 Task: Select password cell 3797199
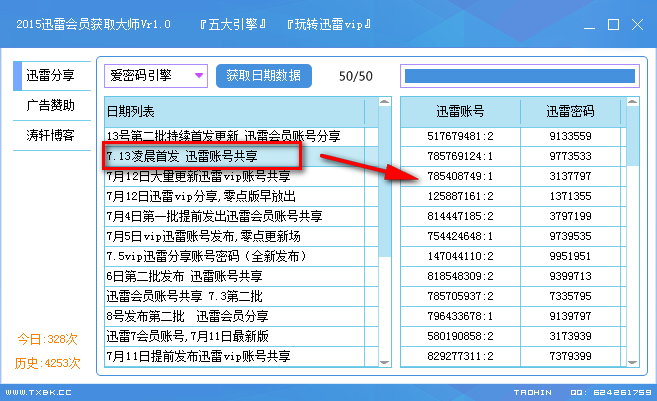click(570, 216)
